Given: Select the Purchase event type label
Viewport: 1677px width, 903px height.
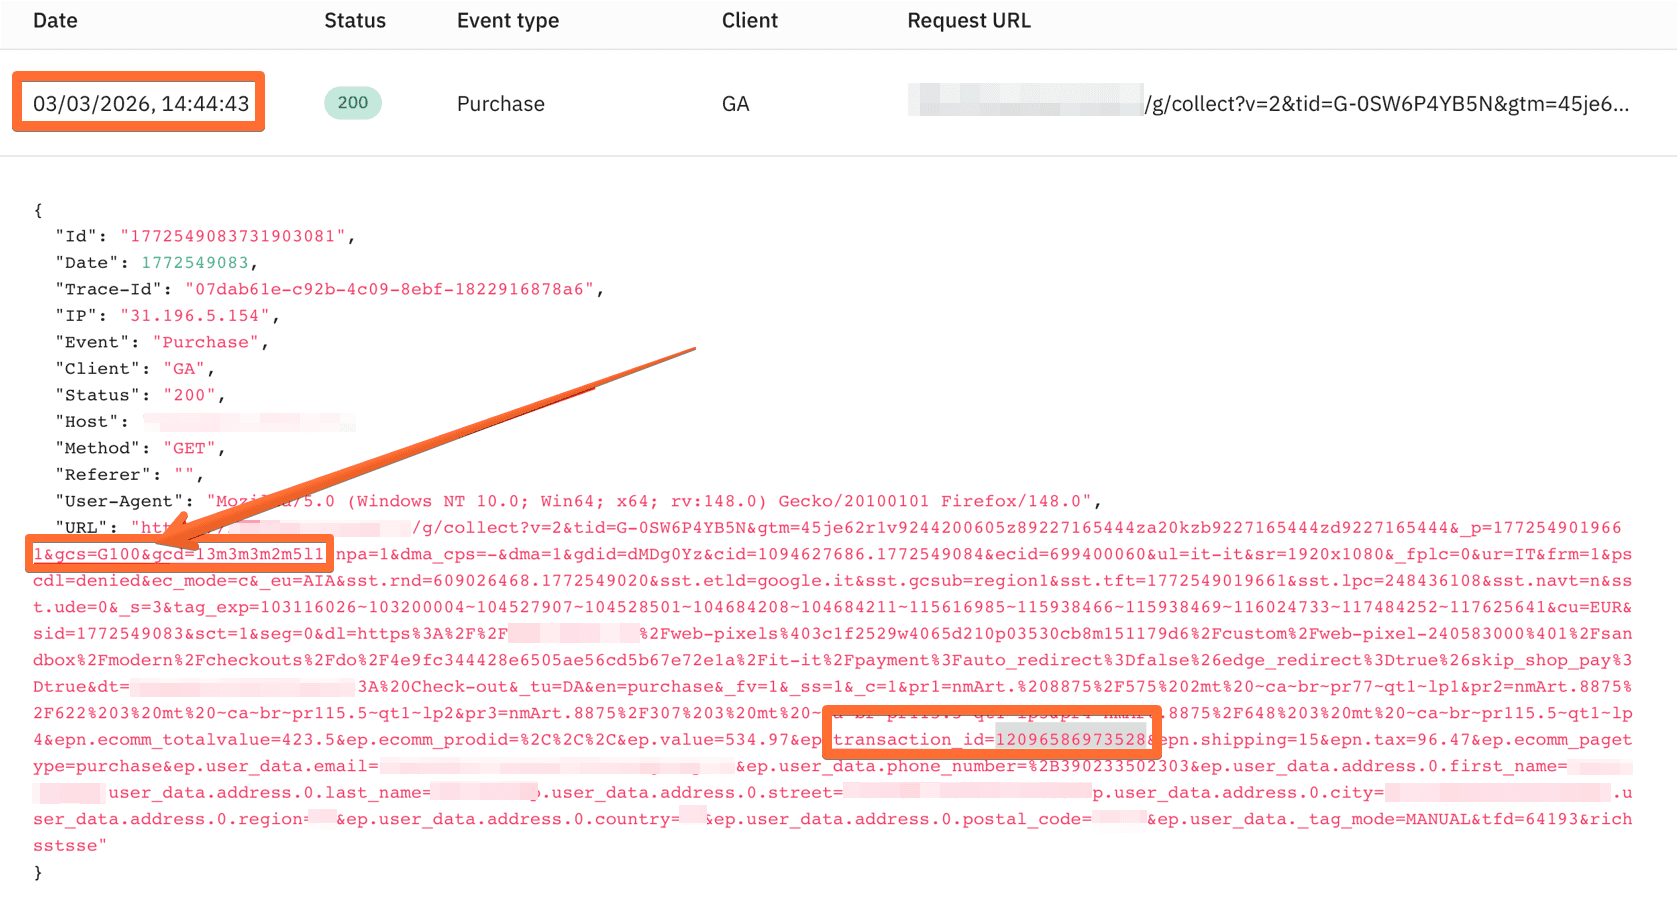Looking at the screenshot, I should (x=500, y=103).
